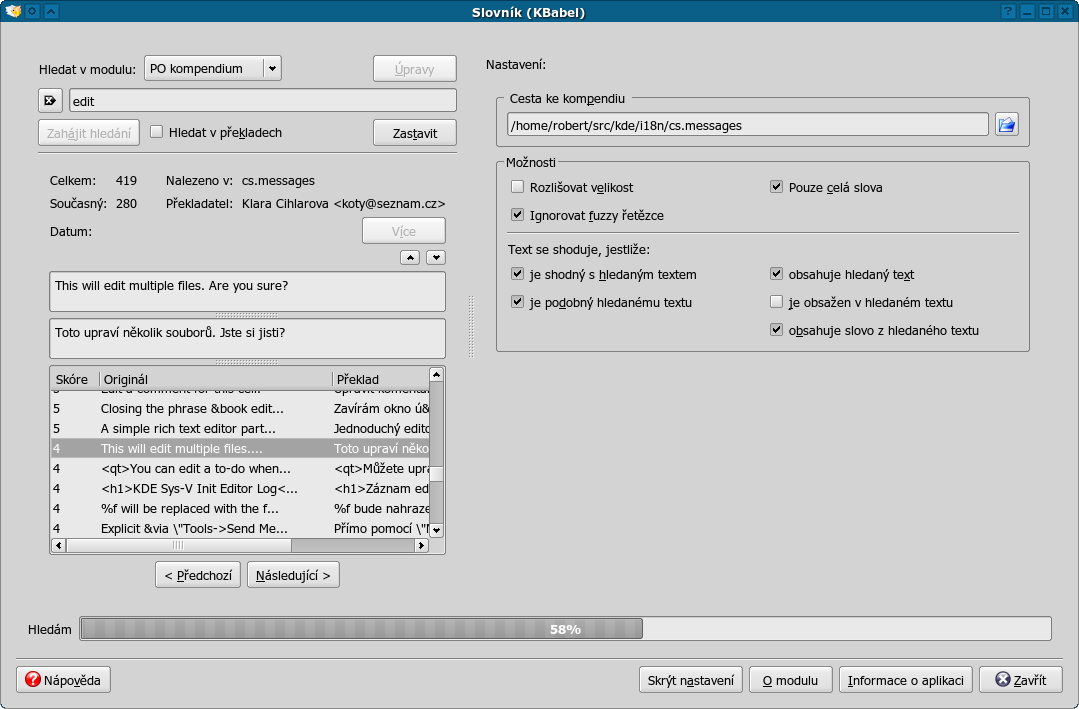Click the 'Následující >' button
Screen dimensions: 1079x709
(x=293, y=575)
